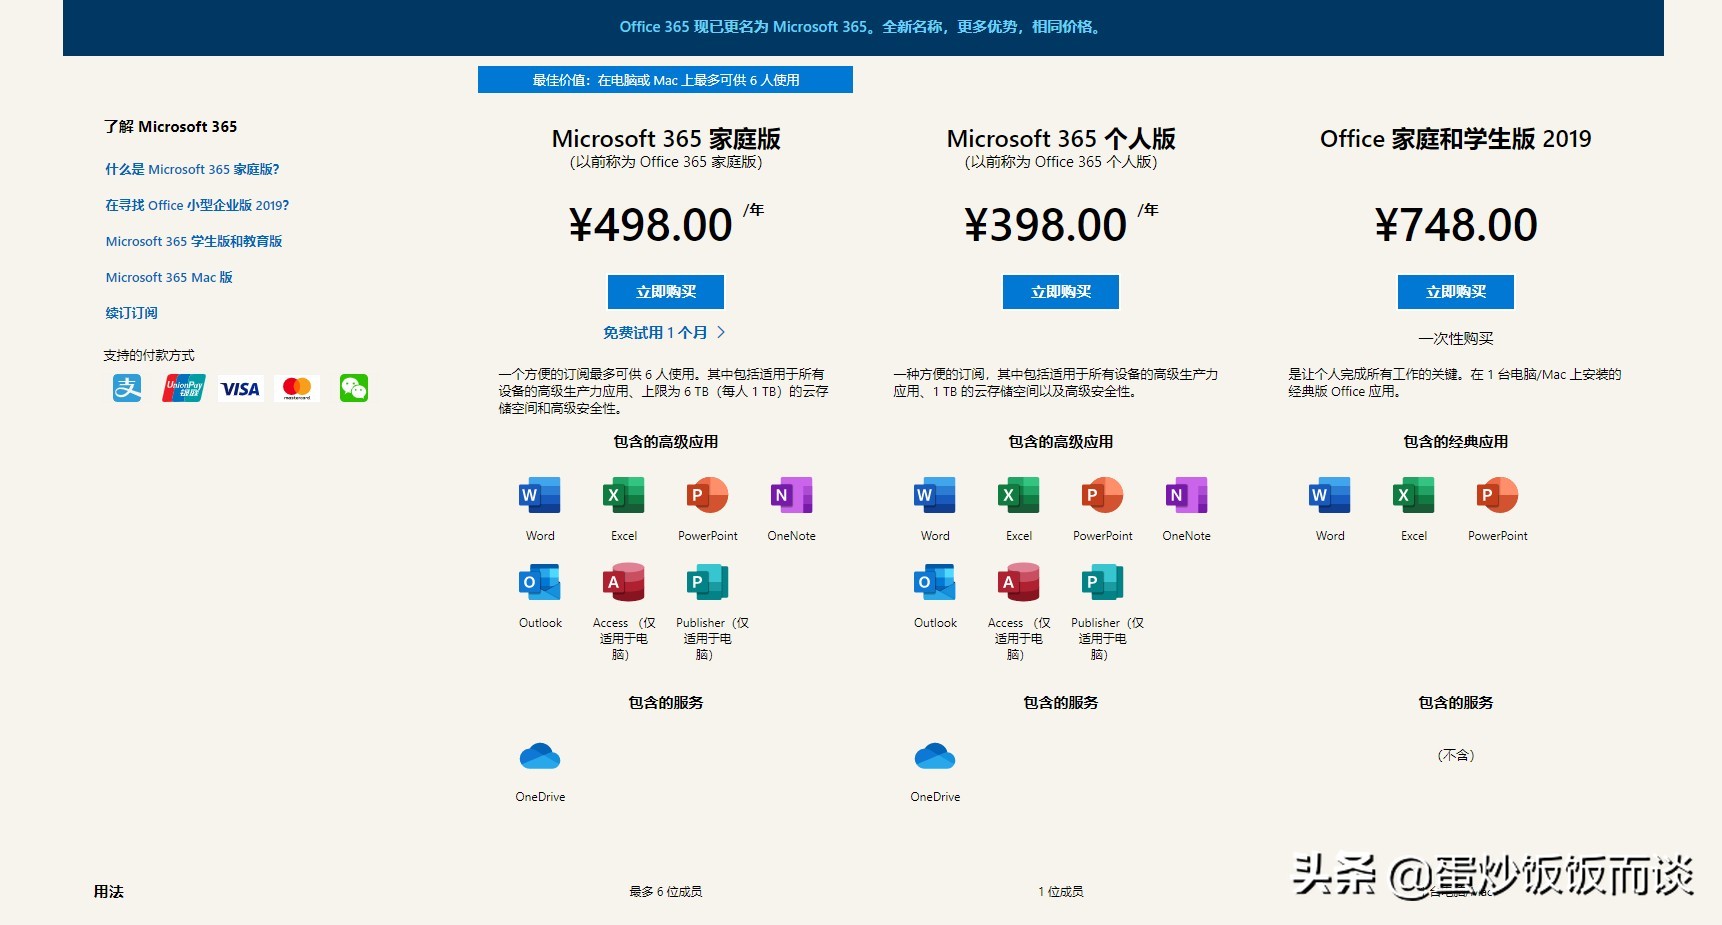
Task: Open the OneNote icon in the 家庭版 column
Action: (x=790, y=495)
